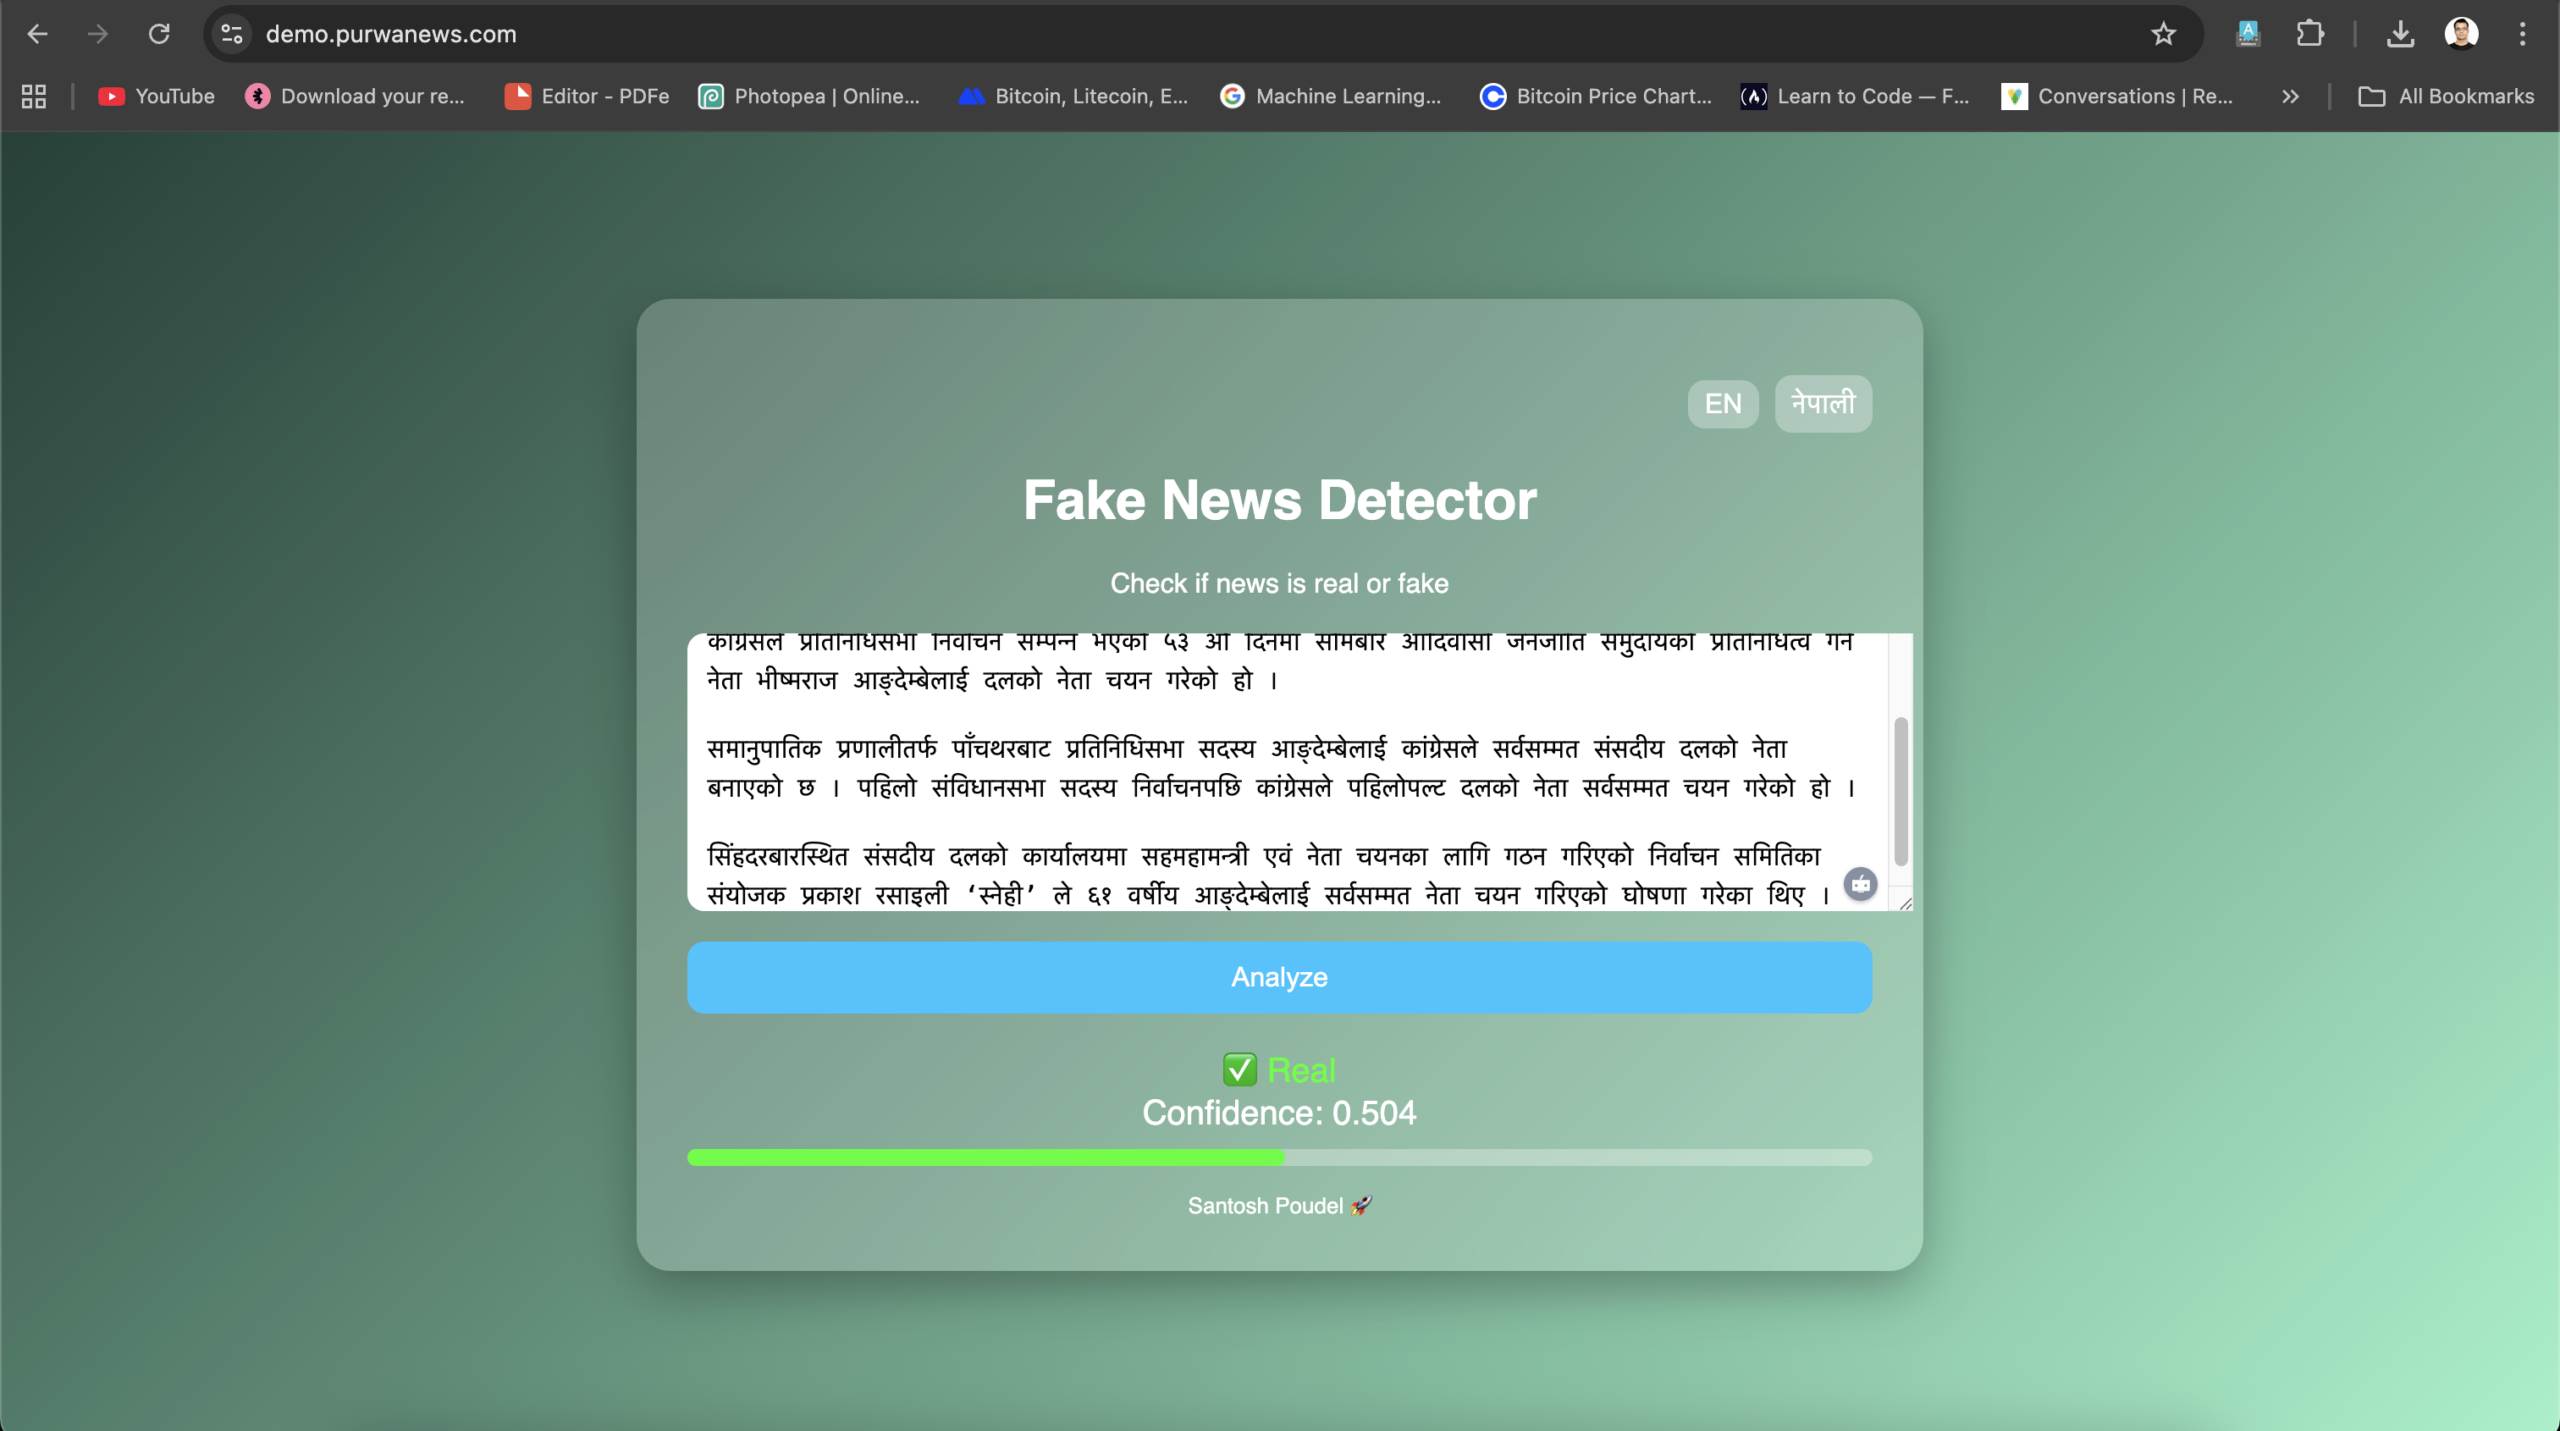Open the Photopea bookmark
Viewport: 2560px width, 1431px height.
pyautogui.click(x=809, y=96)
